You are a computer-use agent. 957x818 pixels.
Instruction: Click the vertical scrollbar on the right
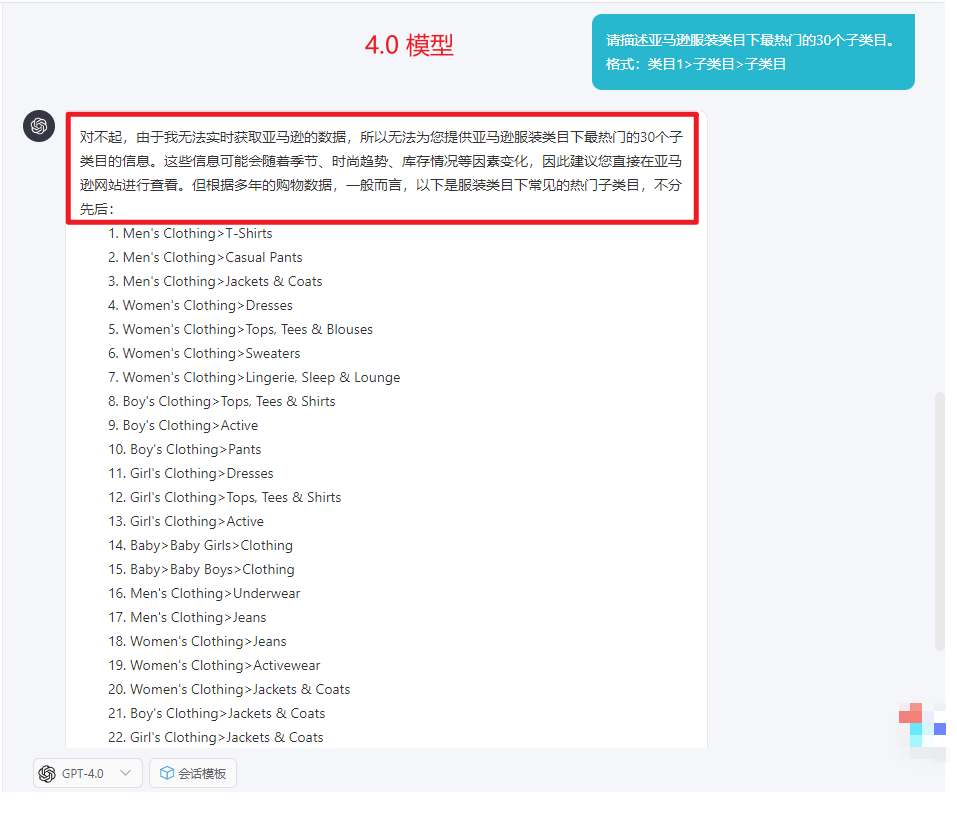tap(940, 522)
